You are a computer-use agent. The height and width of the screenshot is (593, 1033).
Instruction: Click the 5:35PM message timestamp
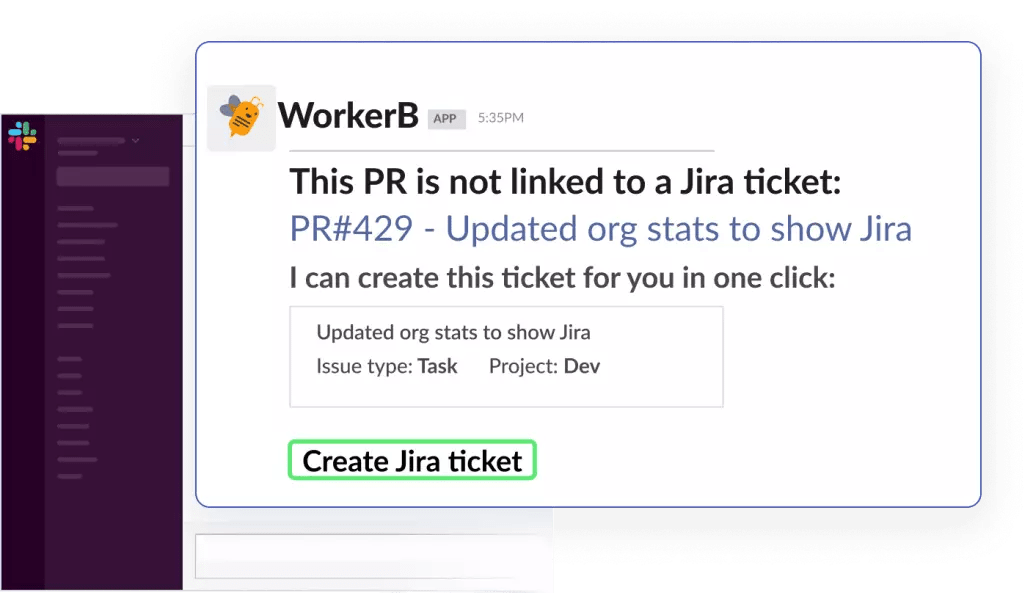point(501,118)
